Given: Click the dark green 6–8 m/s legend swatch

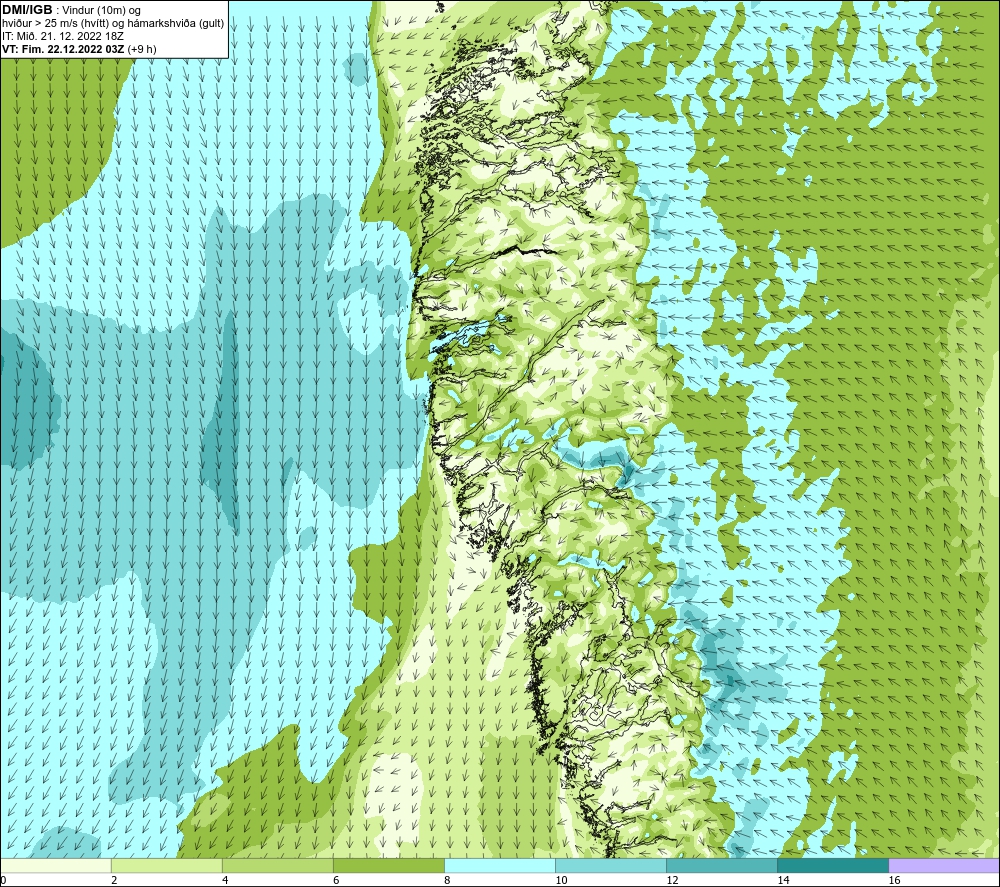Looking at the screenshot, I should click(389, 865).
